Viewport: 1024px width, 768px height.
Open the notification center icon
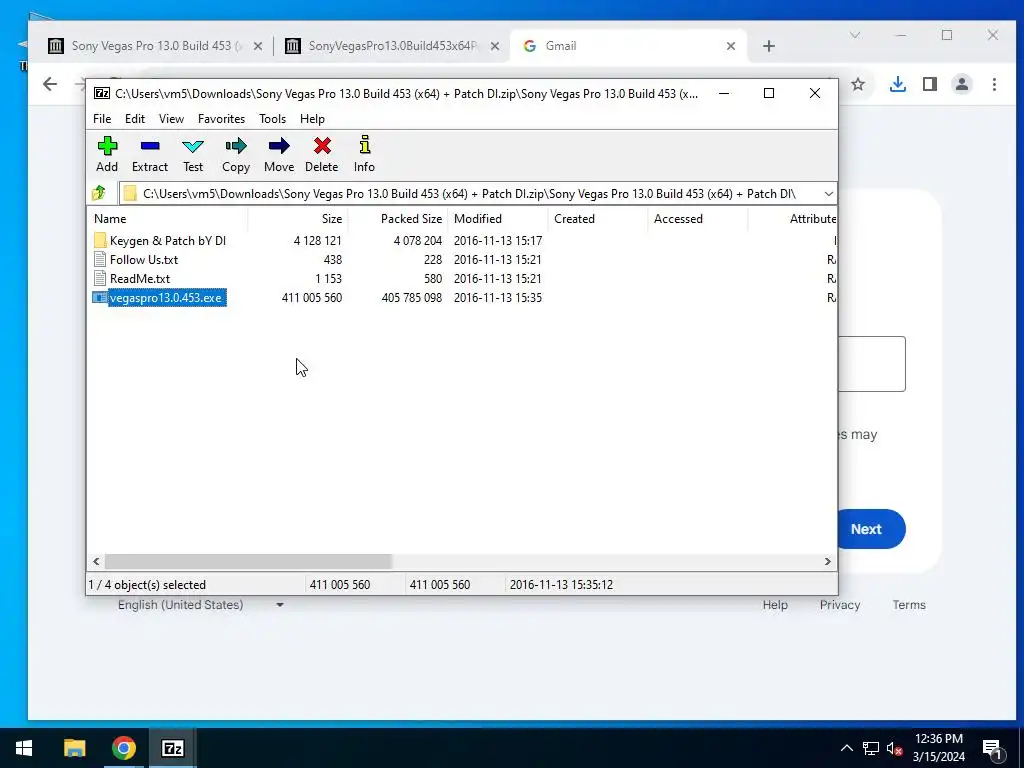point(992,748)
